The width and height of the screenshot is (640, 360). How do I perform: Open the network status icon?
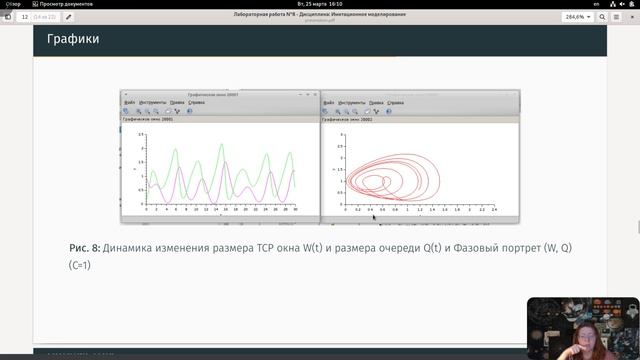click(x=613, y=4)
